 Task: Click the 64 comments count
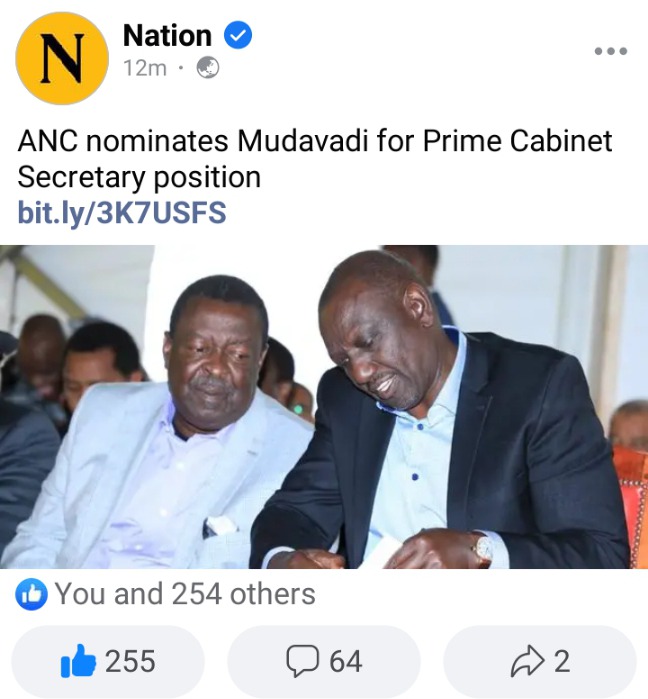coord(346,661)
